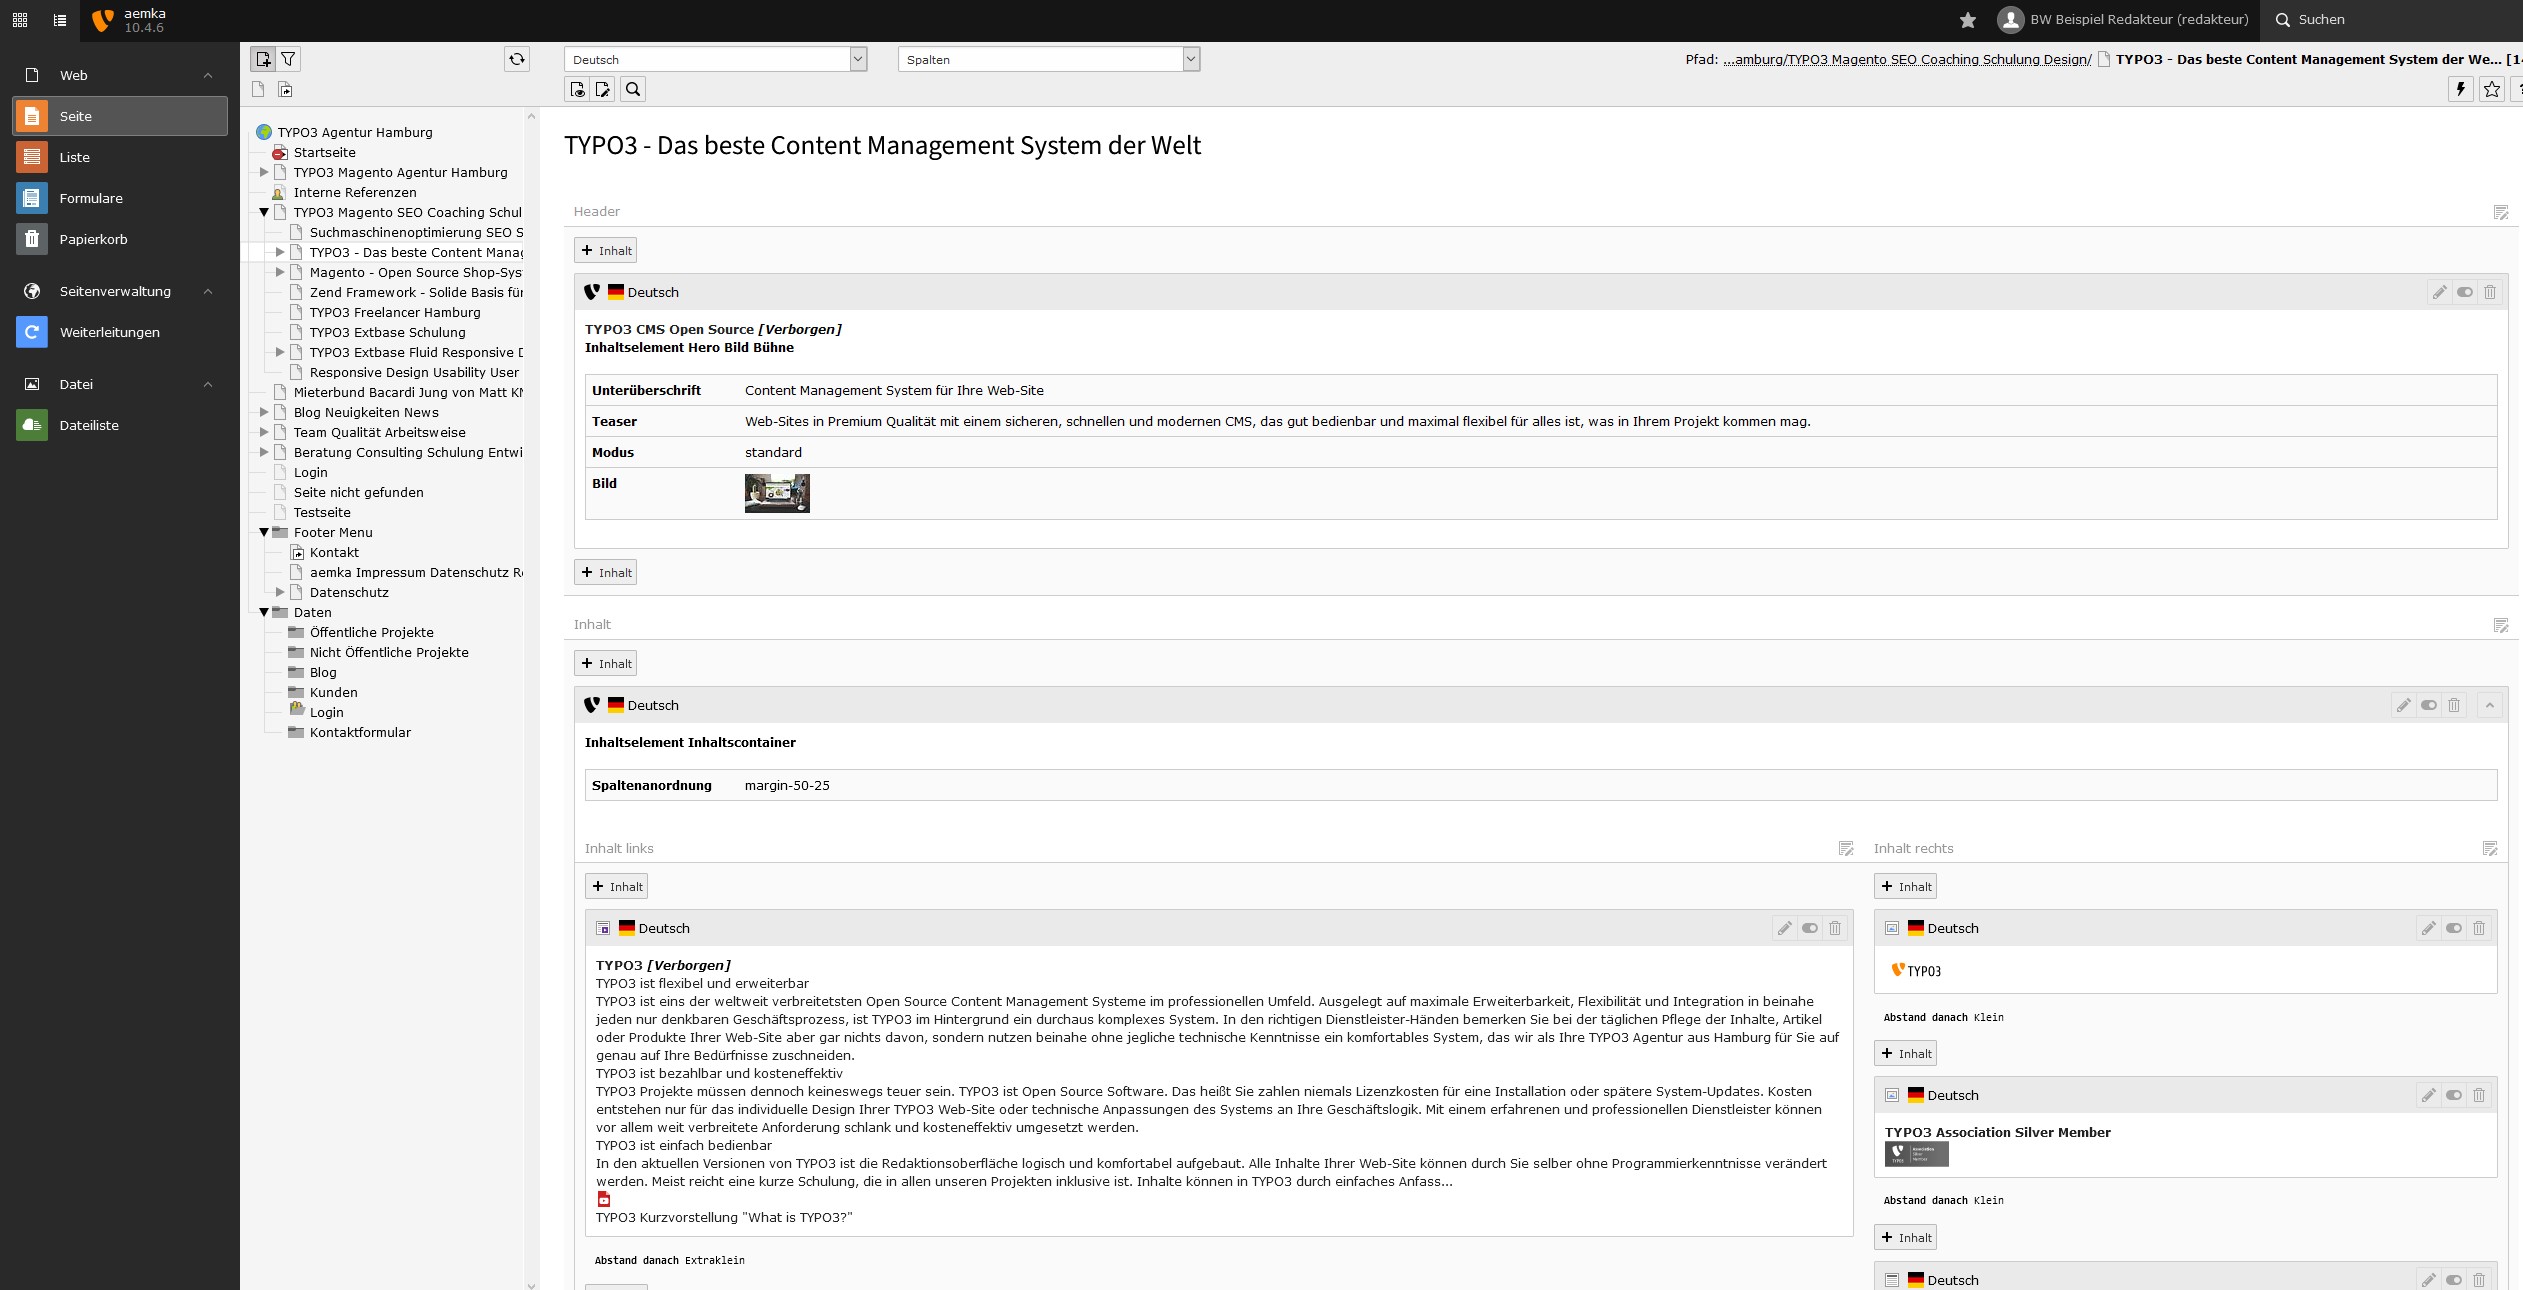Viewport: 2523px width, 1290px height.
Task: Edit the Hero Bild Bühne element pencil
Action: pos(2440,292)
